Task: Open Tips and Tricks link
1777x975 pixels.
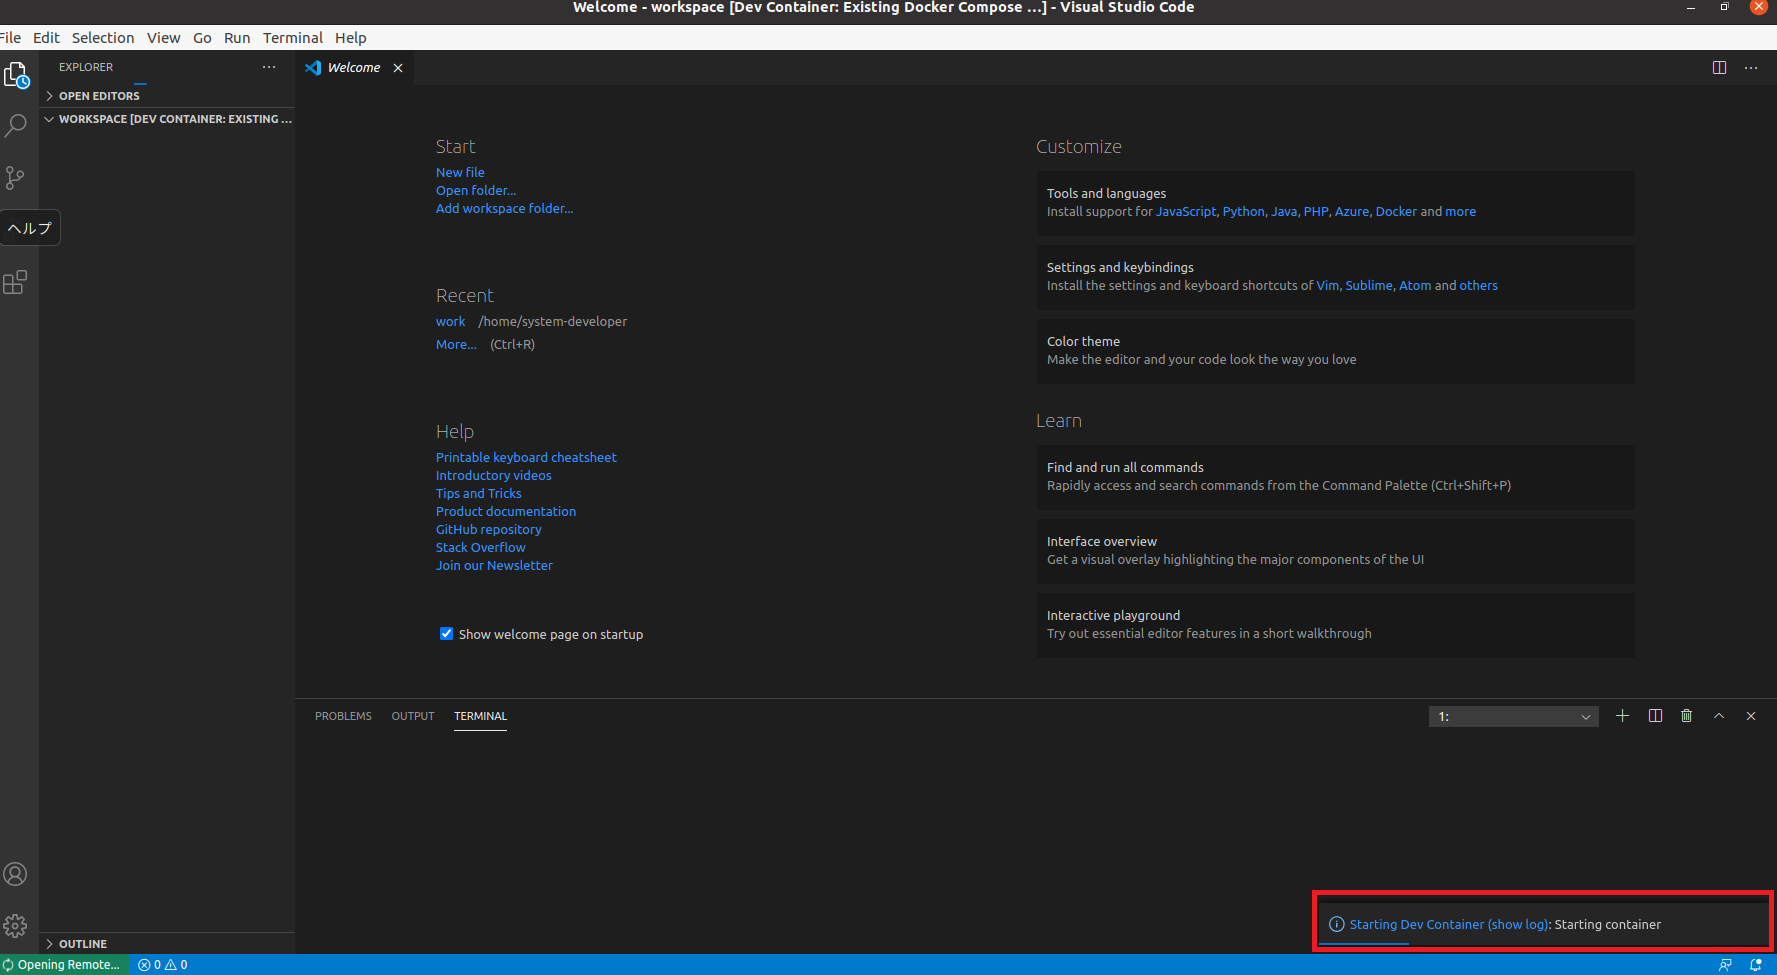Action: (x=478, y=493)
